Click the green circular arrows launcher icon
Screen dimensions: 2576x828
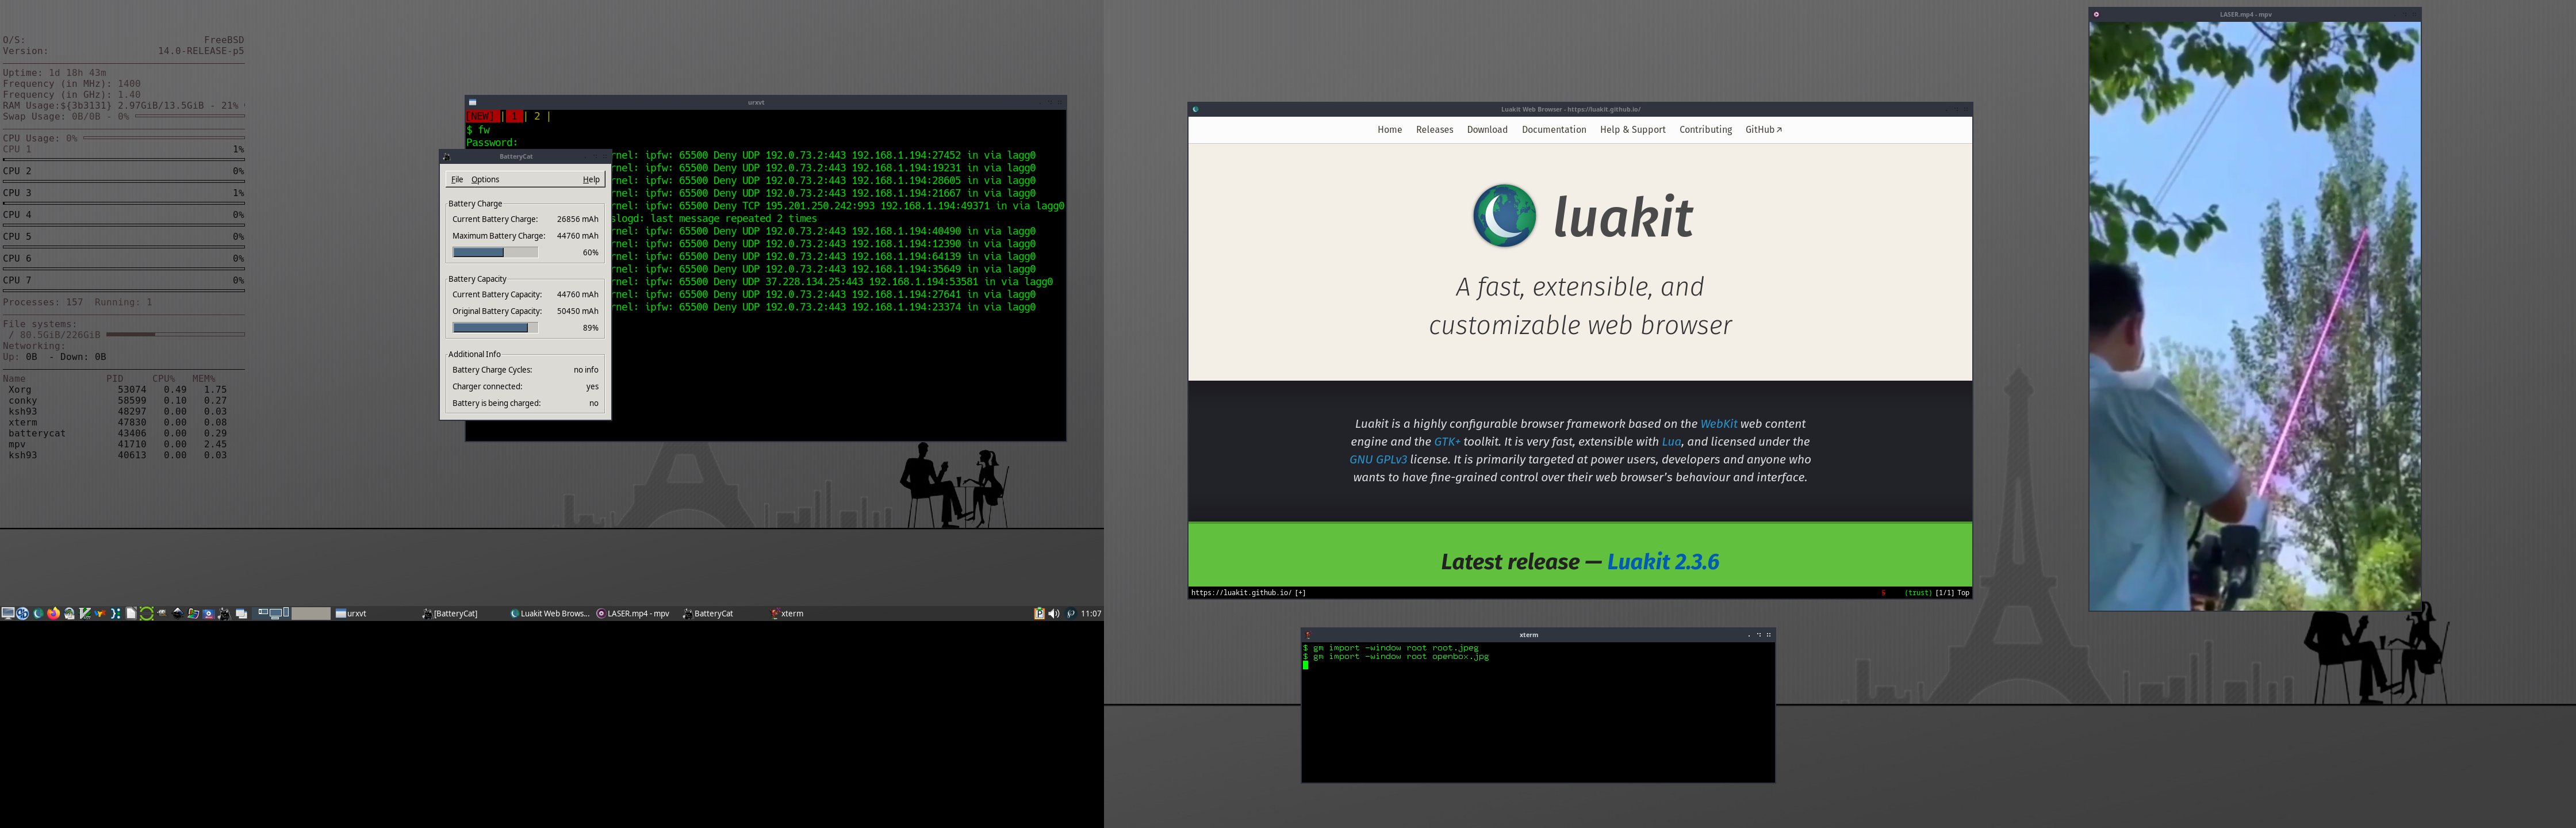tap(146, 613)
